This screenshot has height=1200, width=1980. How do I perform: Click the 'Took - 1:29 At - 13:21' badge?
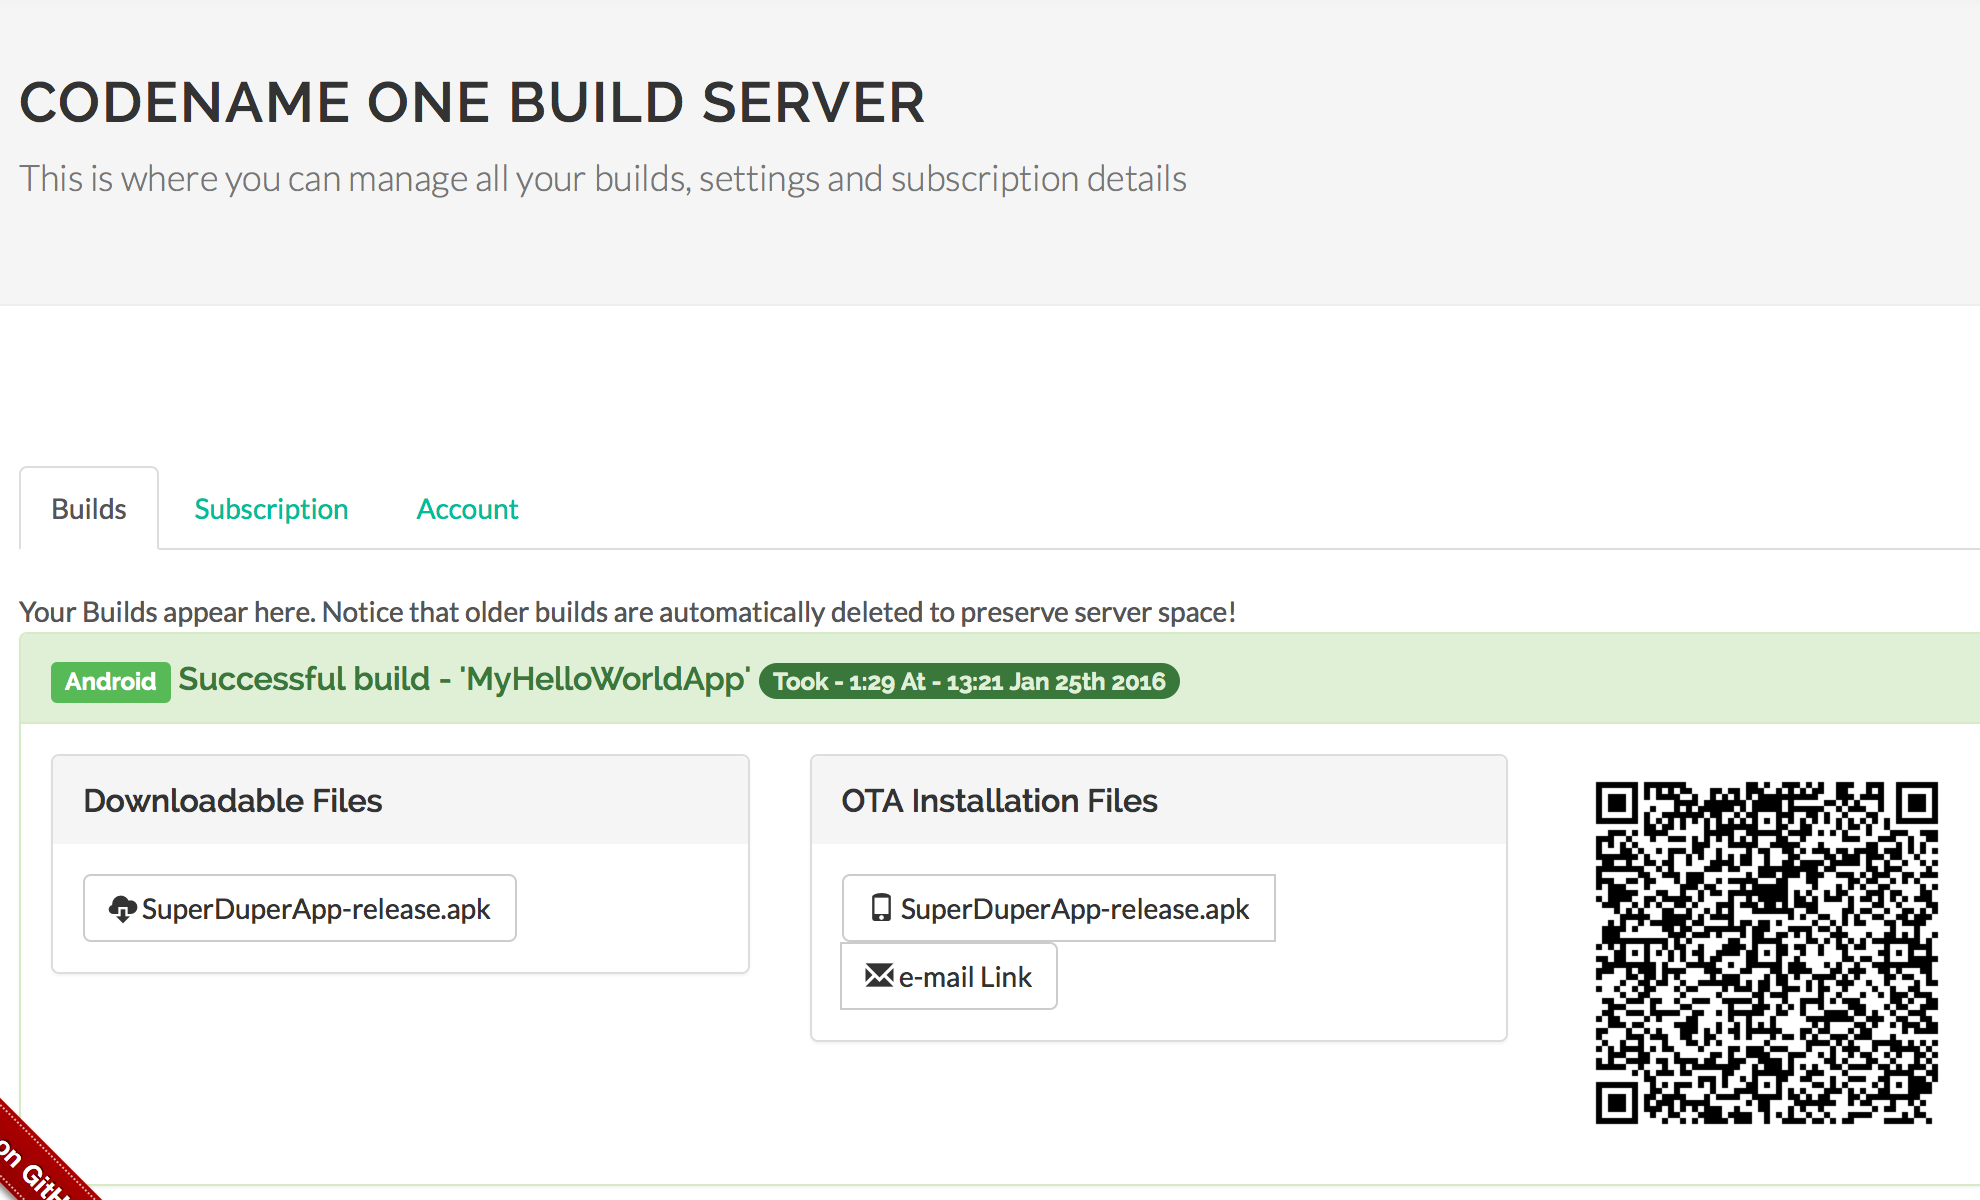[x=969, y=681]
